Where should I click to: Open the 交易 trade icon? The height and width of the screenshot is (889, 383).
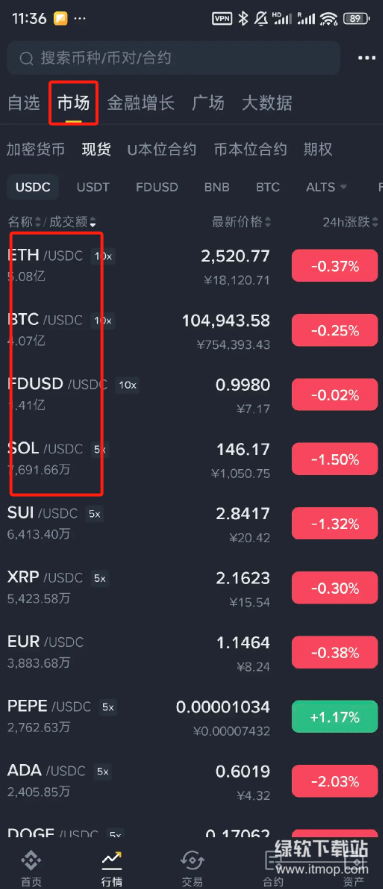192,861
